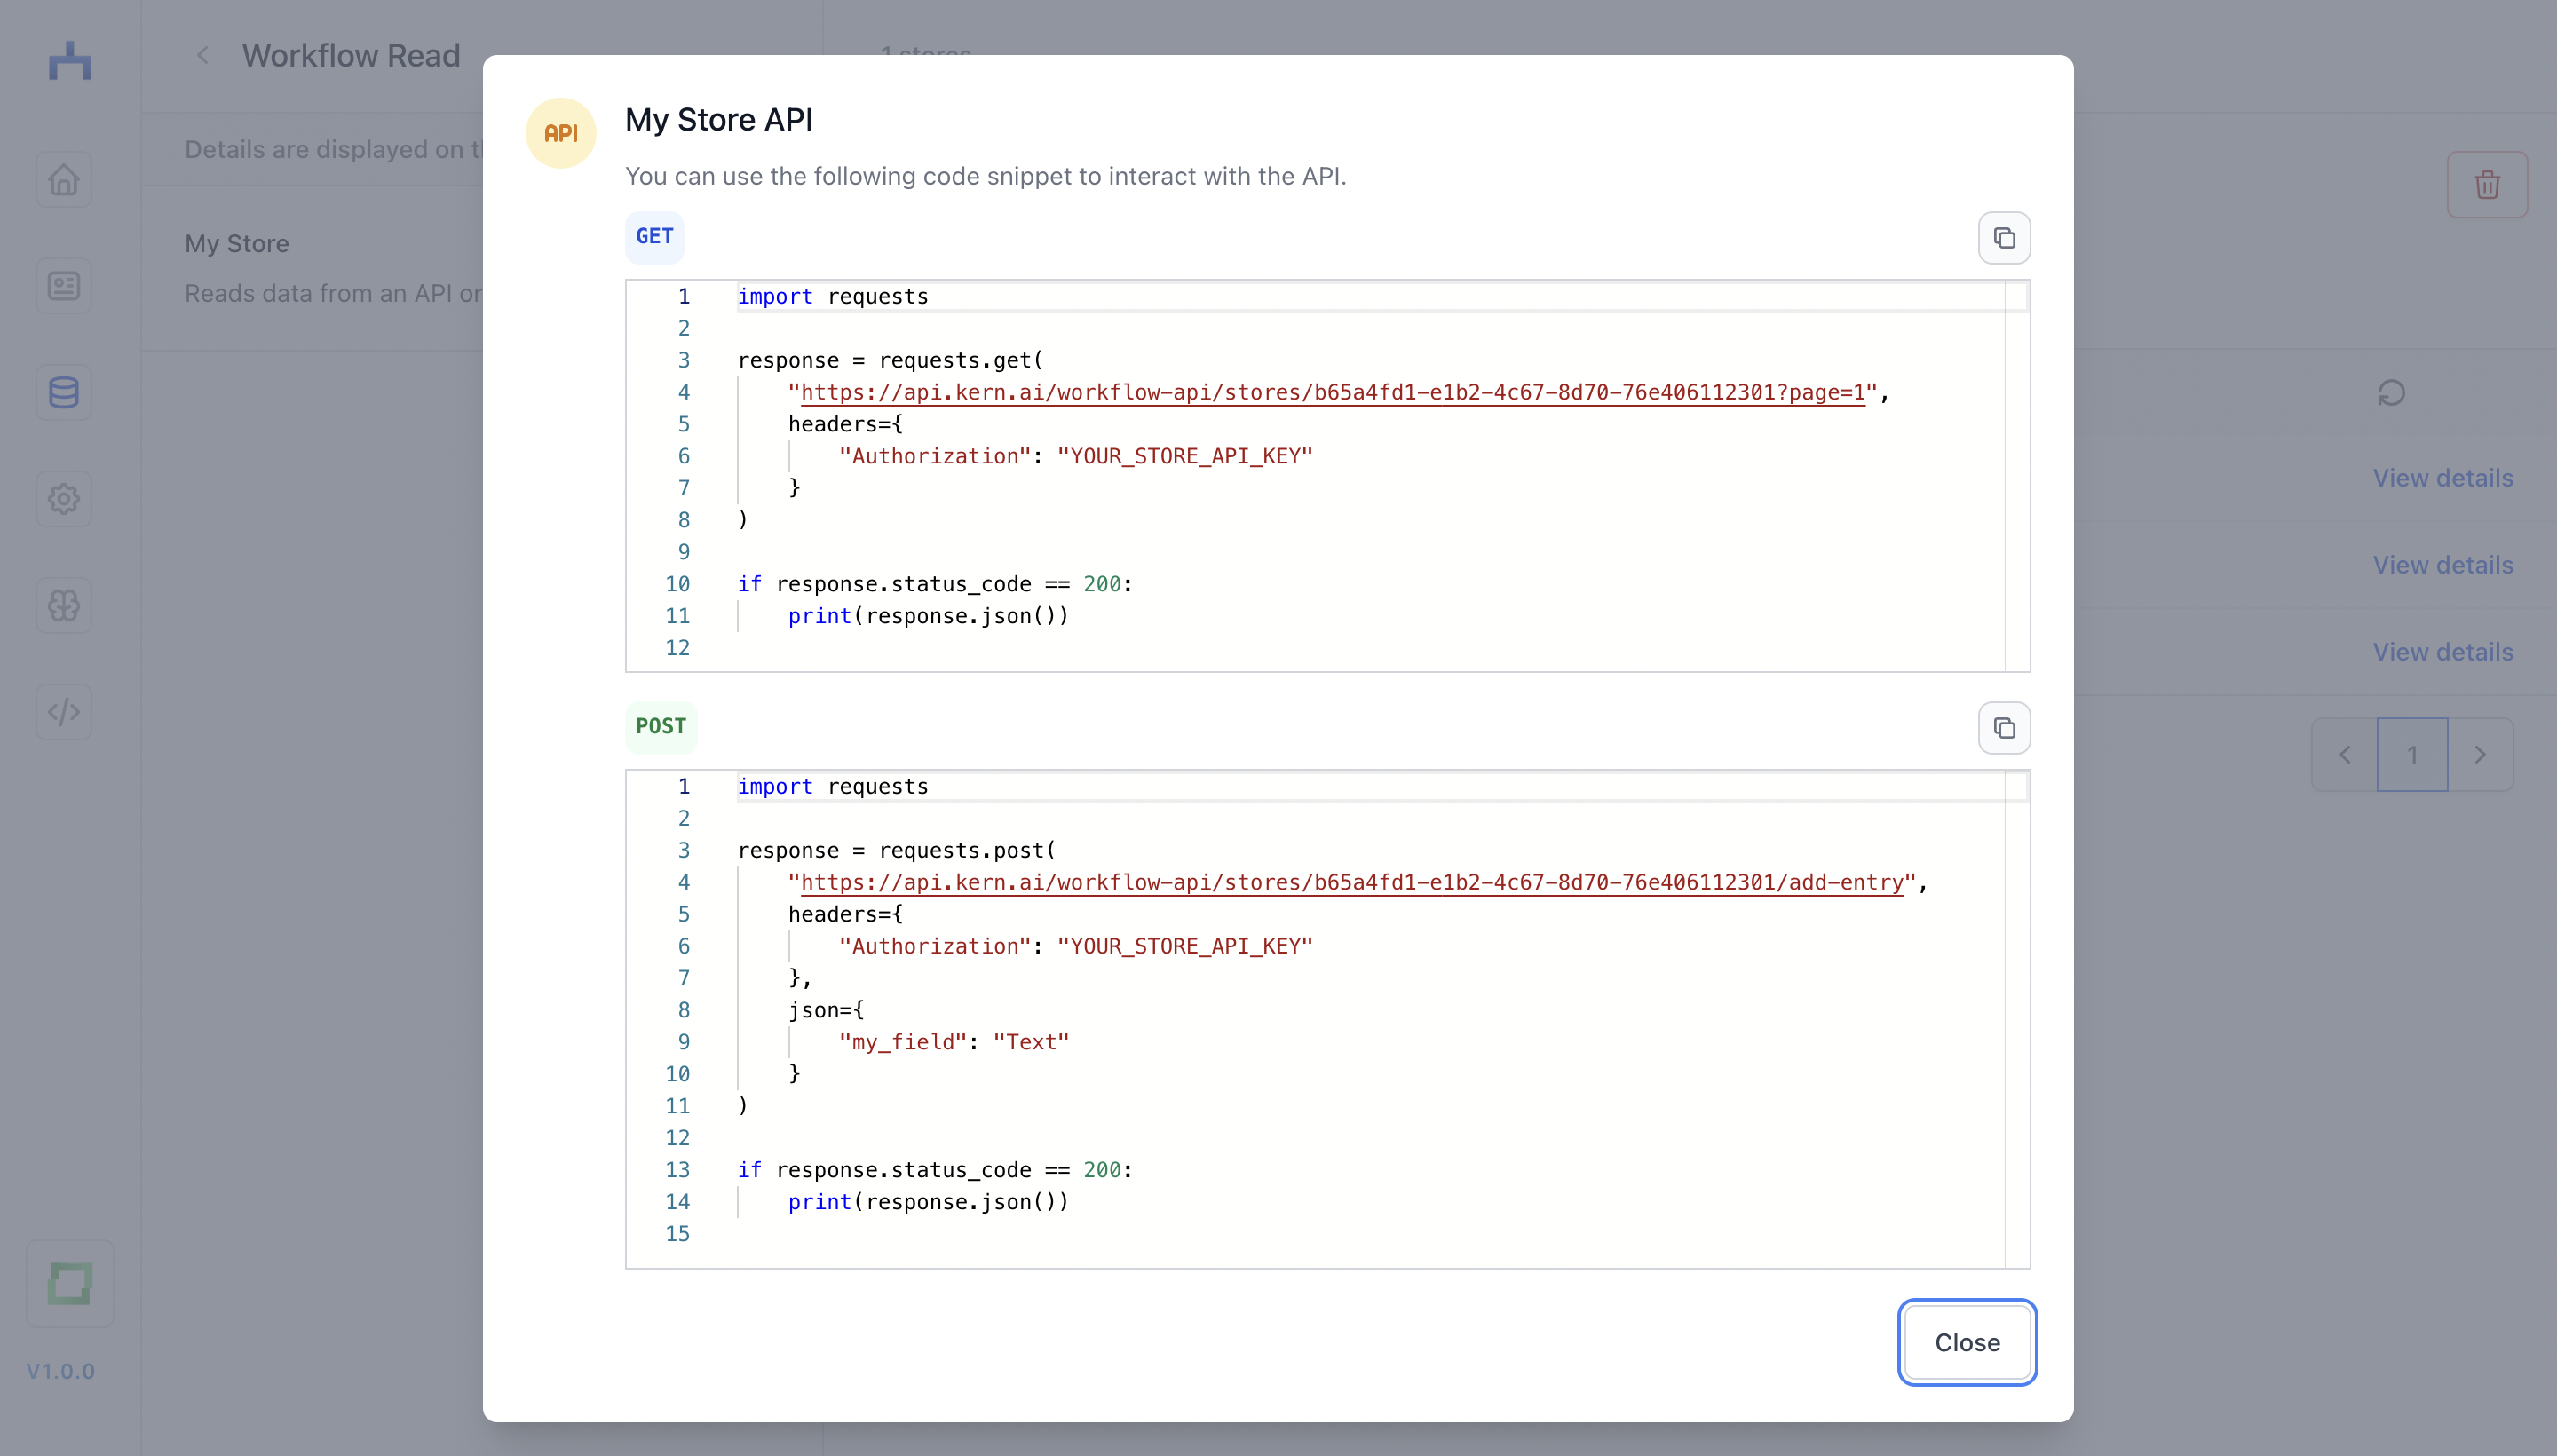This screenshot has height=1456, width=2557.
Task: Click the V1.0.0 version label
Action: (x=60, y=1371)
